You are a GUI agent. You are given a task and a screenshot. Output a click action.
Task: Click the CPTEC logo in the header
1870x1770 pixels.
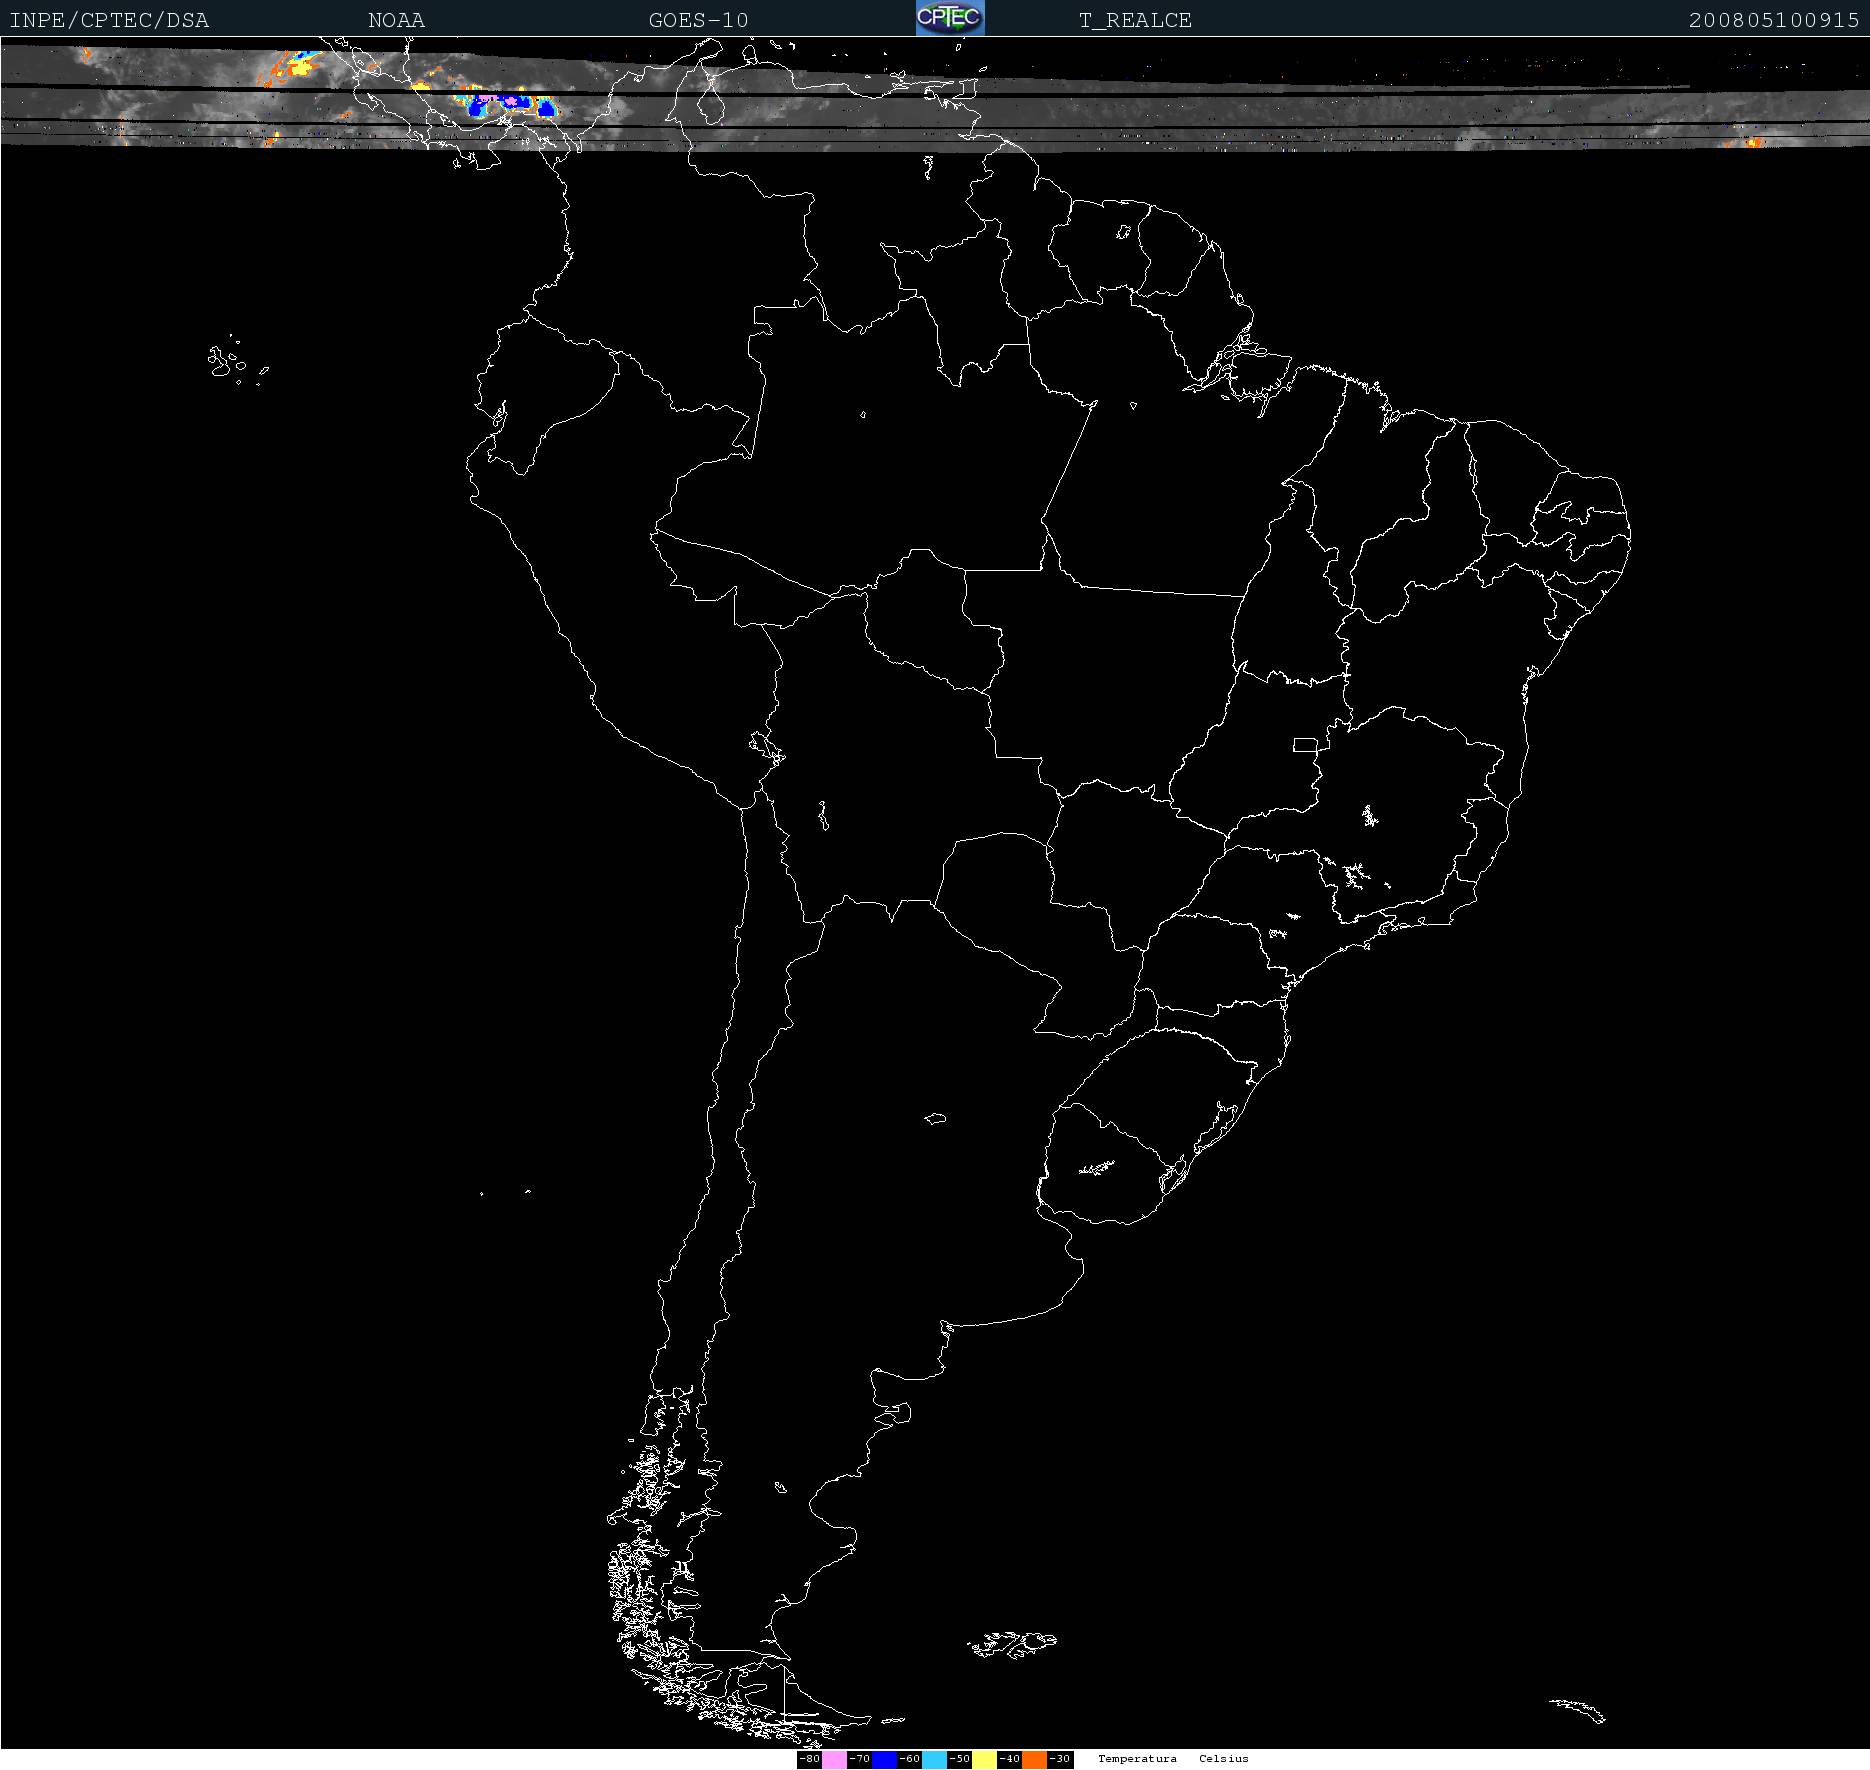point(950,18)
